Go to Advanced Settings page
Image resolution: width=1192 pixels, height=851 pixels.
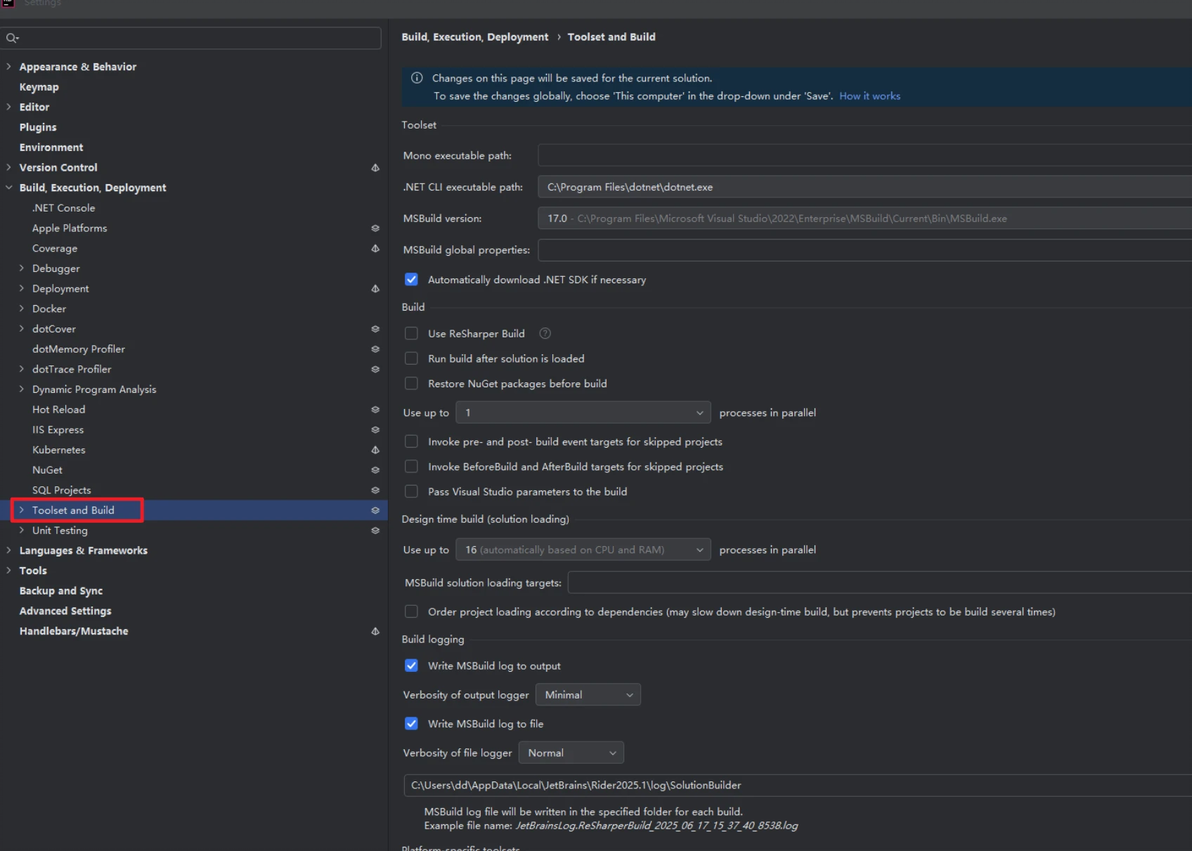tap(65, 611)
